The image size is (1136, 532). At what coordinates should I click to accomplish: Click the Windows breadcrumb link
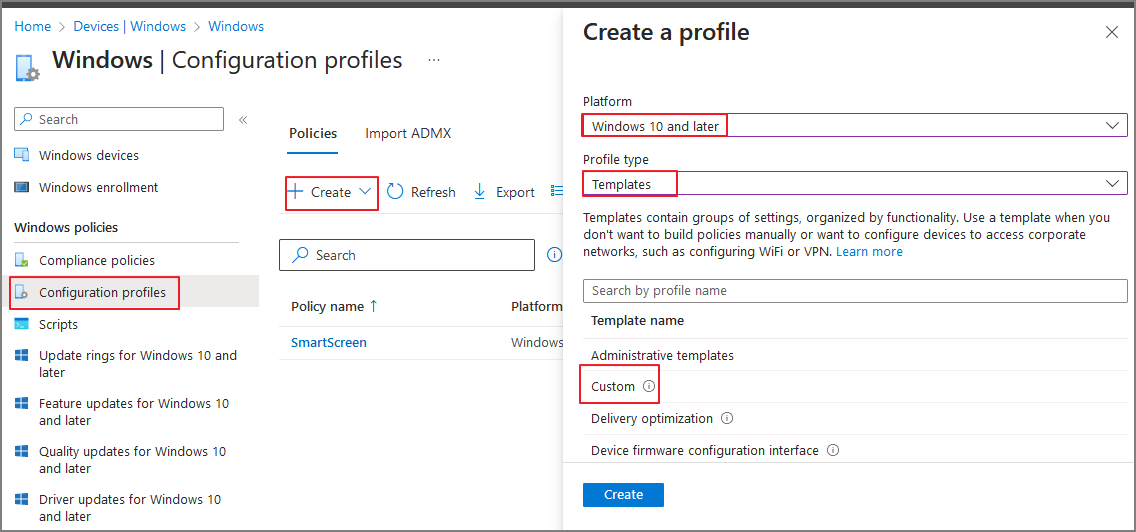tap(236, 26)
